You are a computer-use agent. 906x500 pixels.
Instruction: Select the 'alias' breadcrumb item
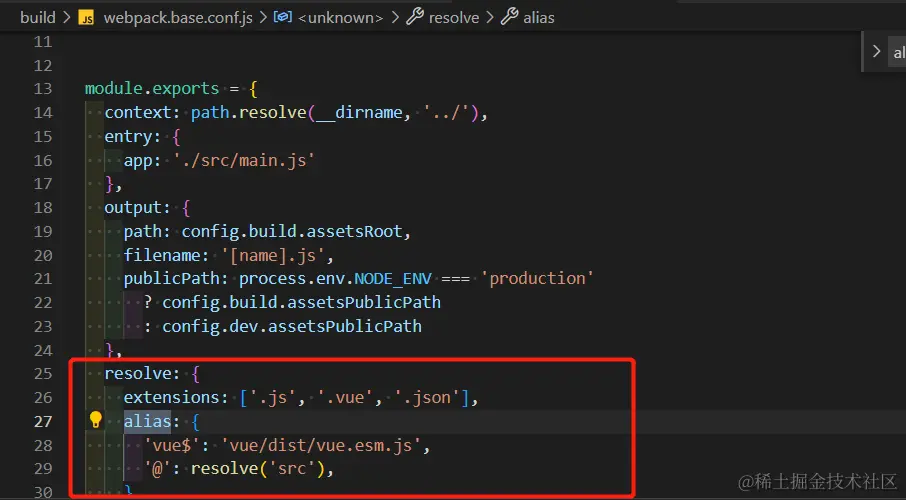point(539,18)
